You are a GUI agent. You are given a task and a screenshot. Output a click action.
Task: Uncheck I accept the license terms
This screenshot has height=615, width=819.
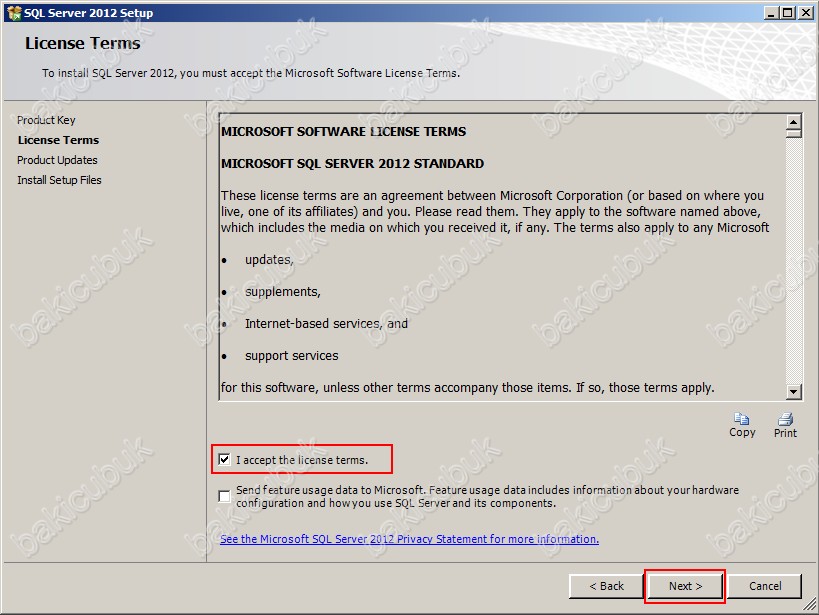click(x=225, y=459)
